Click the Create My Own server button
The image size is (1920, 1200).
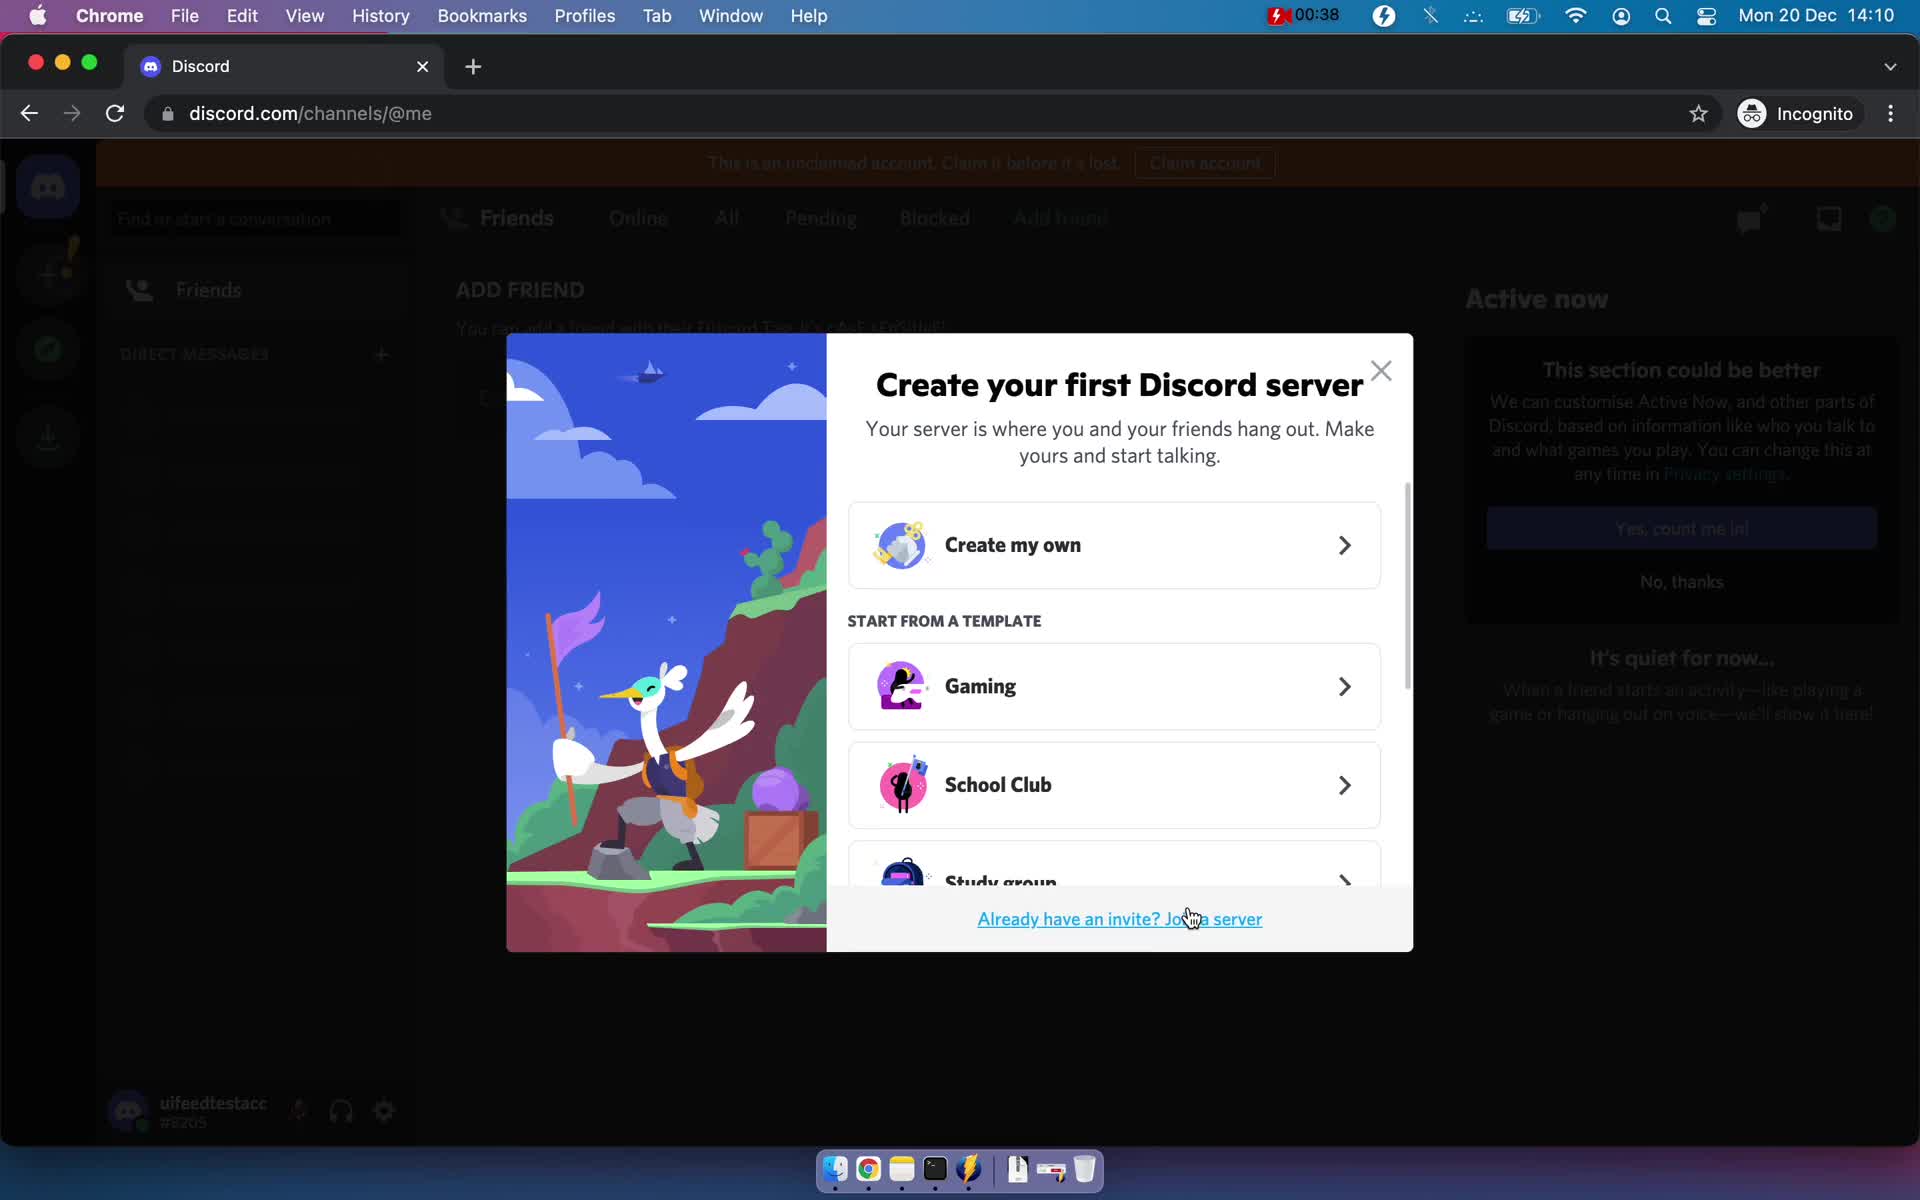pyautogui.click(x=1113, y=545)
